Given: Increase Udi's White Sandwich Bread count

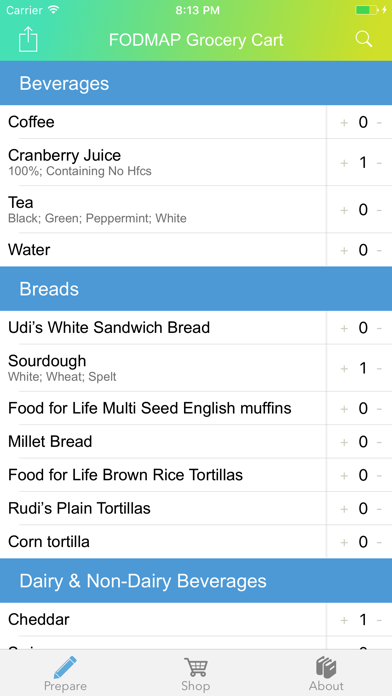Looking at the screenshot, I should coord(344,328).
